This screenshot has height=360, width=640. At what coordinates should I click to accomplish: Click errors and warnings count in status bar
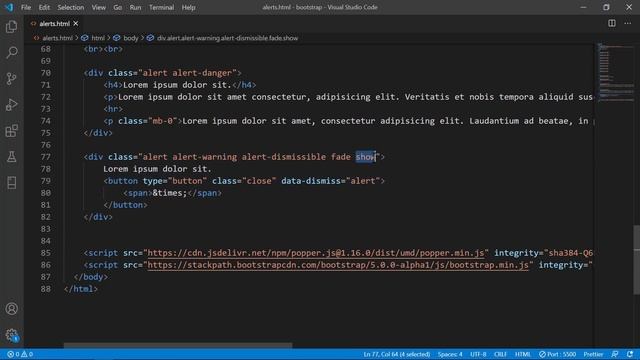coord(20,354)
